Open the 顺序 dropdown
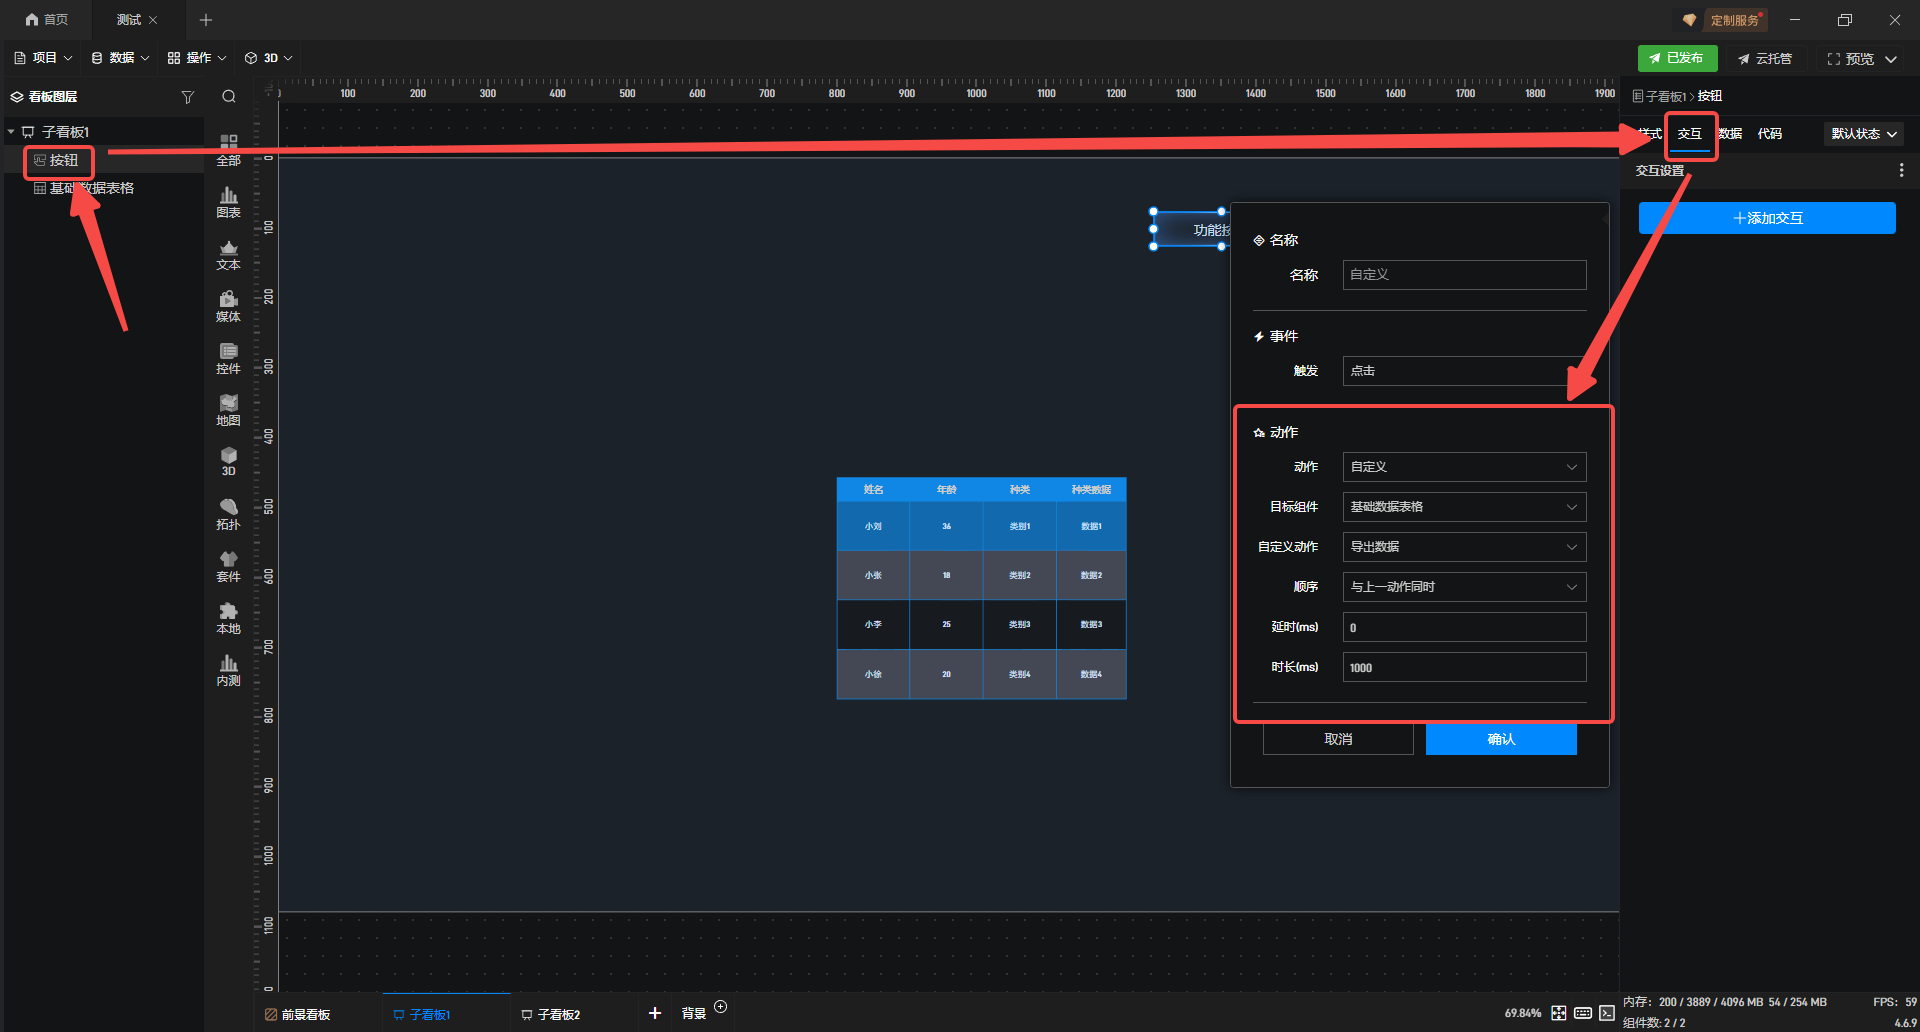This screenshot has height=1032, width=1920. click(x=1463, y=587)
